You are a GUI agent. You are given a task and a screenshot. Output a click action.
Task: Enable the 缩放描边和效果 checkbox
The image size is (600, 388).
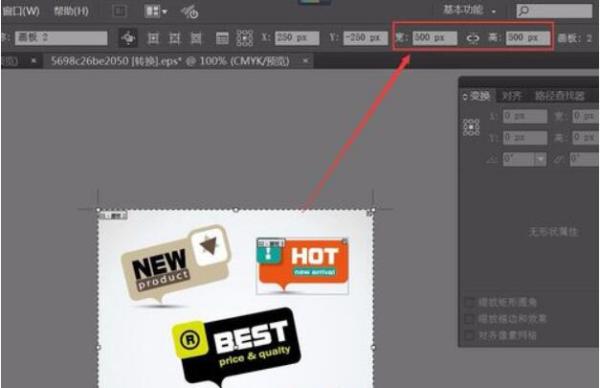click(469, 319)
